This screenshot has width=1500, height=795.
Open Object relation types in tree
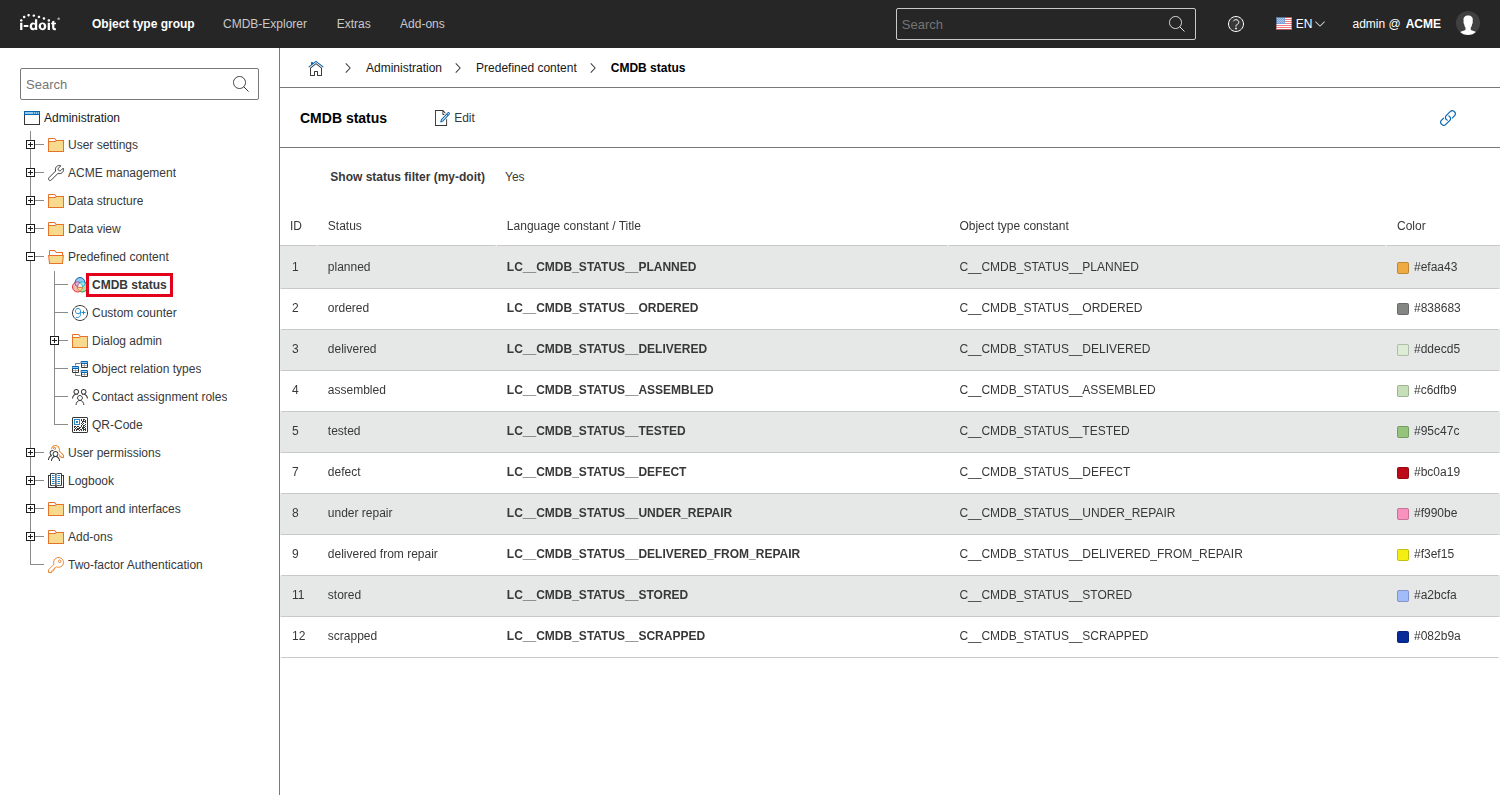(146, 369)
